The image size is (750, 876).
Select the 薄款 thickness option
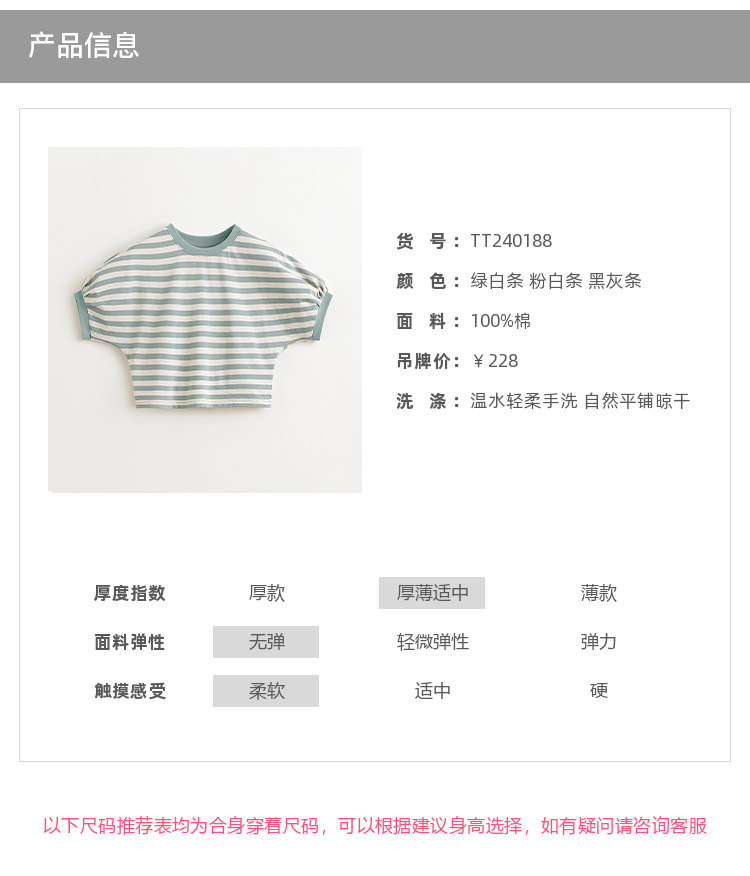click(599, 593)
